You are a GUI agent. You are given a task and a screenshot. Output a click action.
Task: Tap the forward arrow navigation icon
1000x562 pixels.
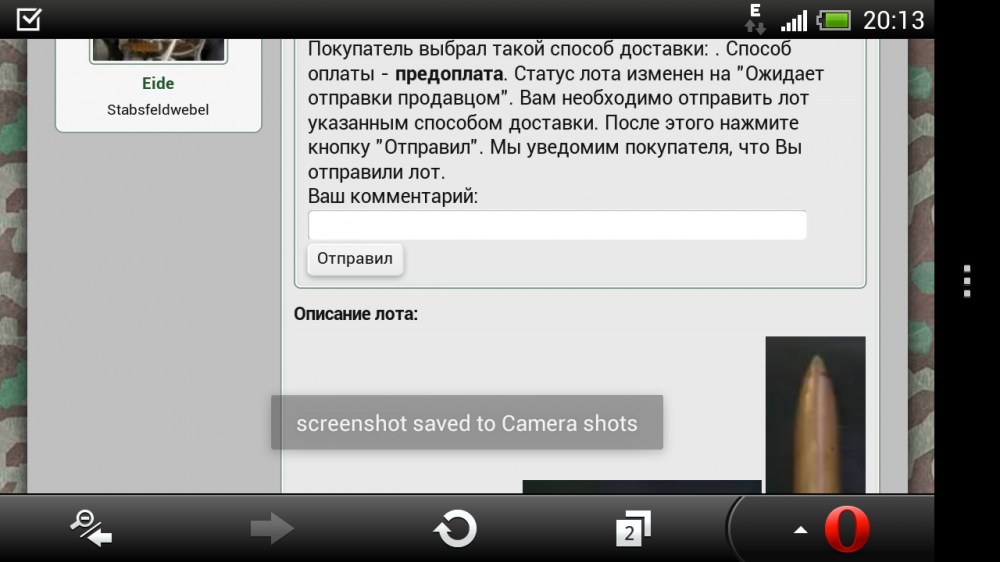point(272,528)
